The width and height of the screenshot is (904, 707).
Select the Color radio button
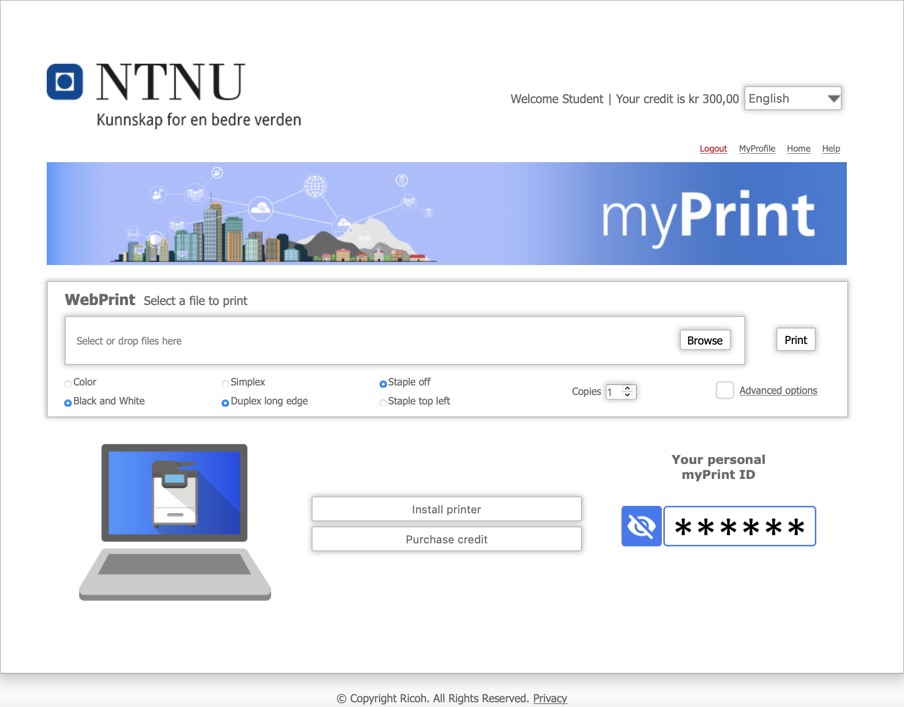coord(68,383)
